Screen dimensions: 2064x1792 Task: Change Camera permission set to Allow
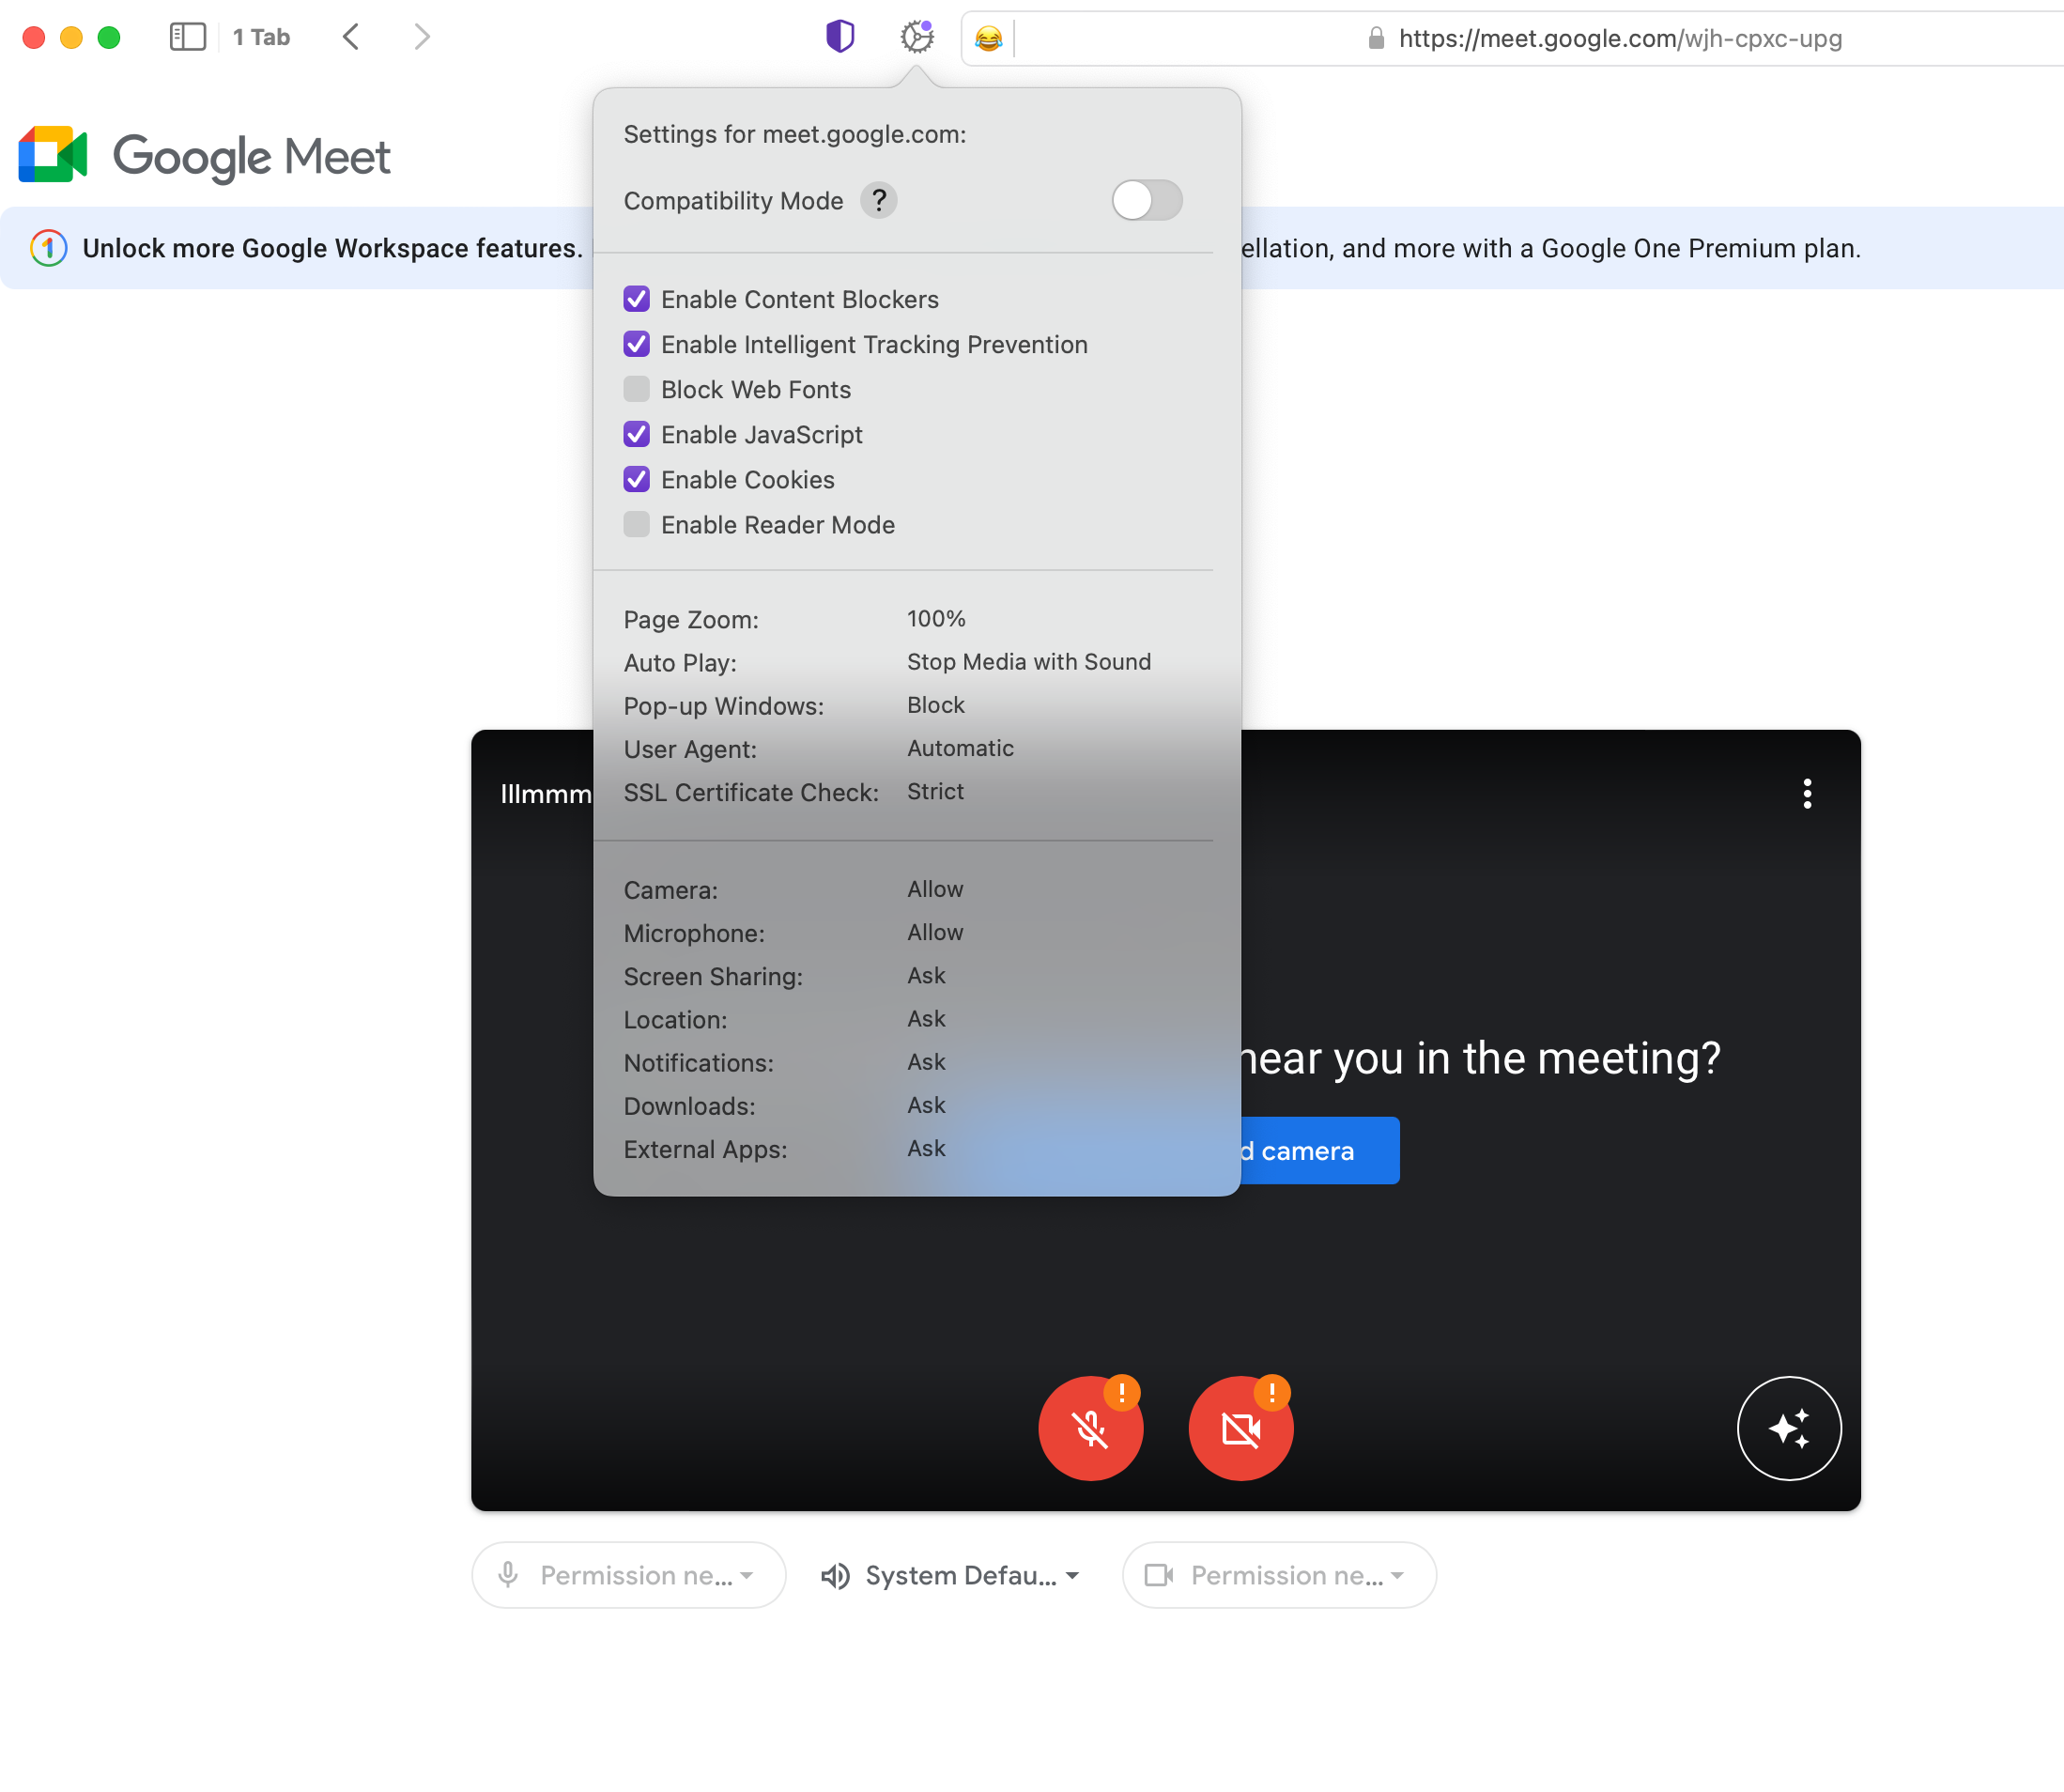pyautogui.click(x=934, y=889)
